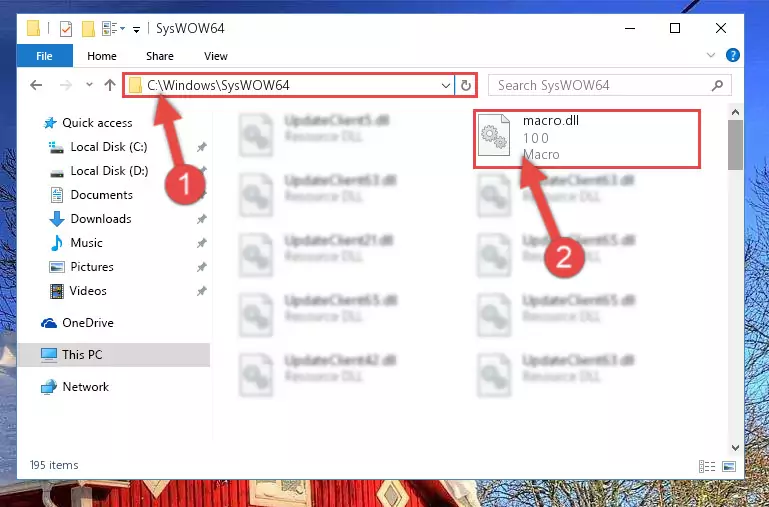Minimize the SysWOW64 window

630,28
